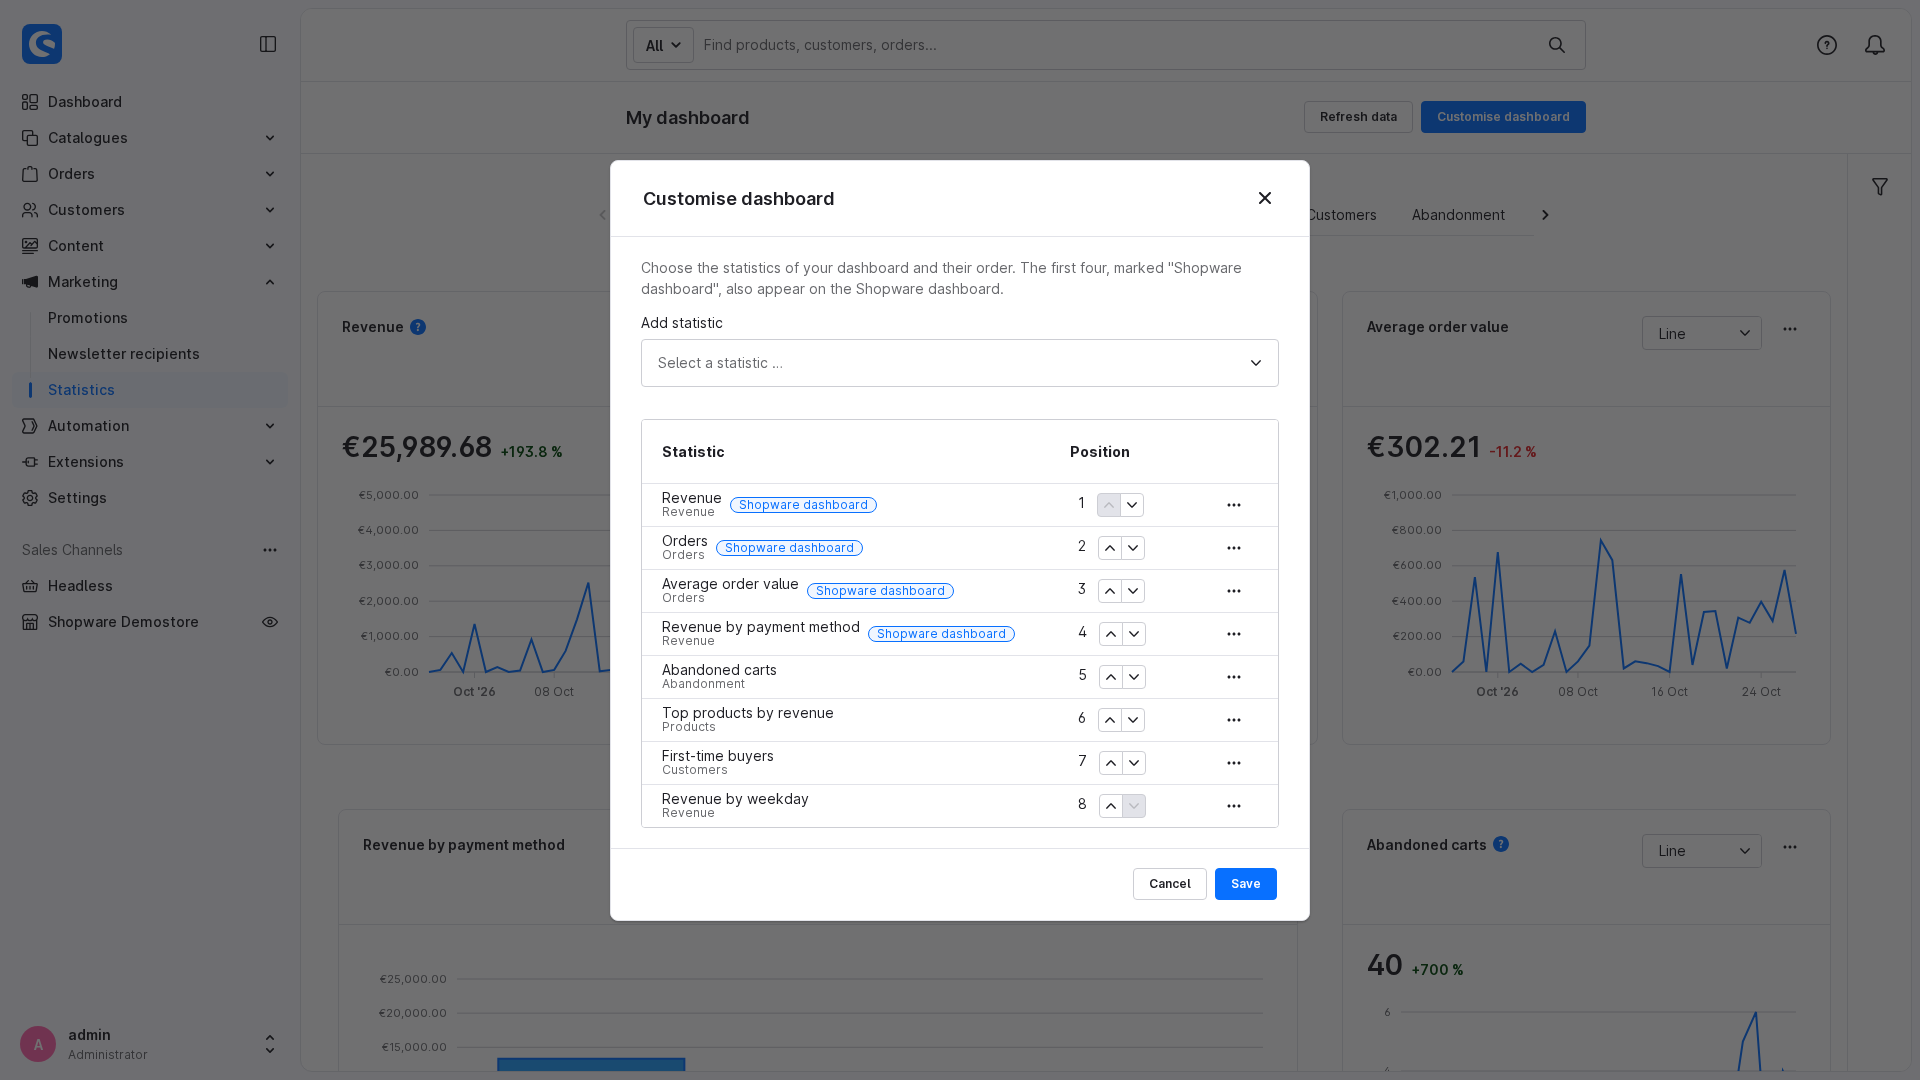
Task: Click Refresh data
Action: pyautogui.click(x=1358, y=117)
